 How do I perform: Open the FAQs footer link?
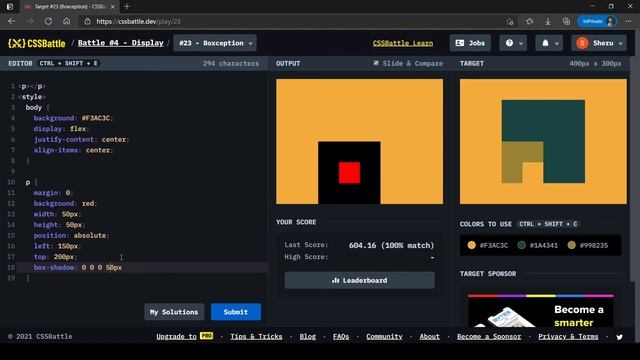(341, 337)
